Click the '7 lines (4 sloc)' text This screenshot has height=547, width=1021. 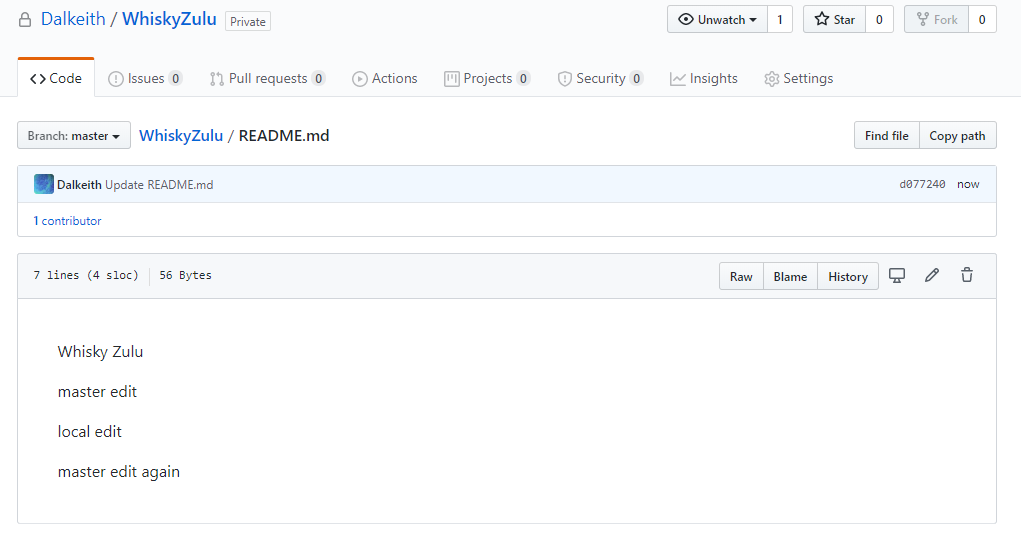point(86,275)
